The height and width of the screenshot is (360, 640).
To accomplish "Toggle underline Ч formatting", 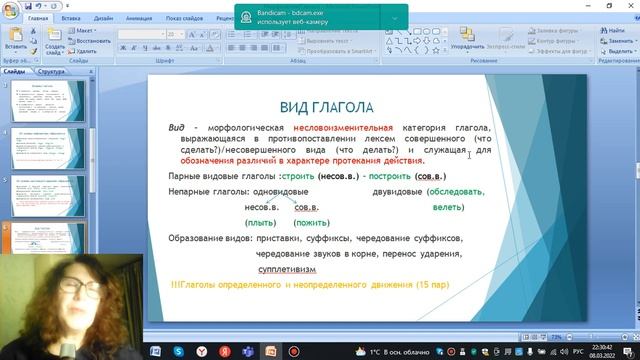I will coord(145,48).
